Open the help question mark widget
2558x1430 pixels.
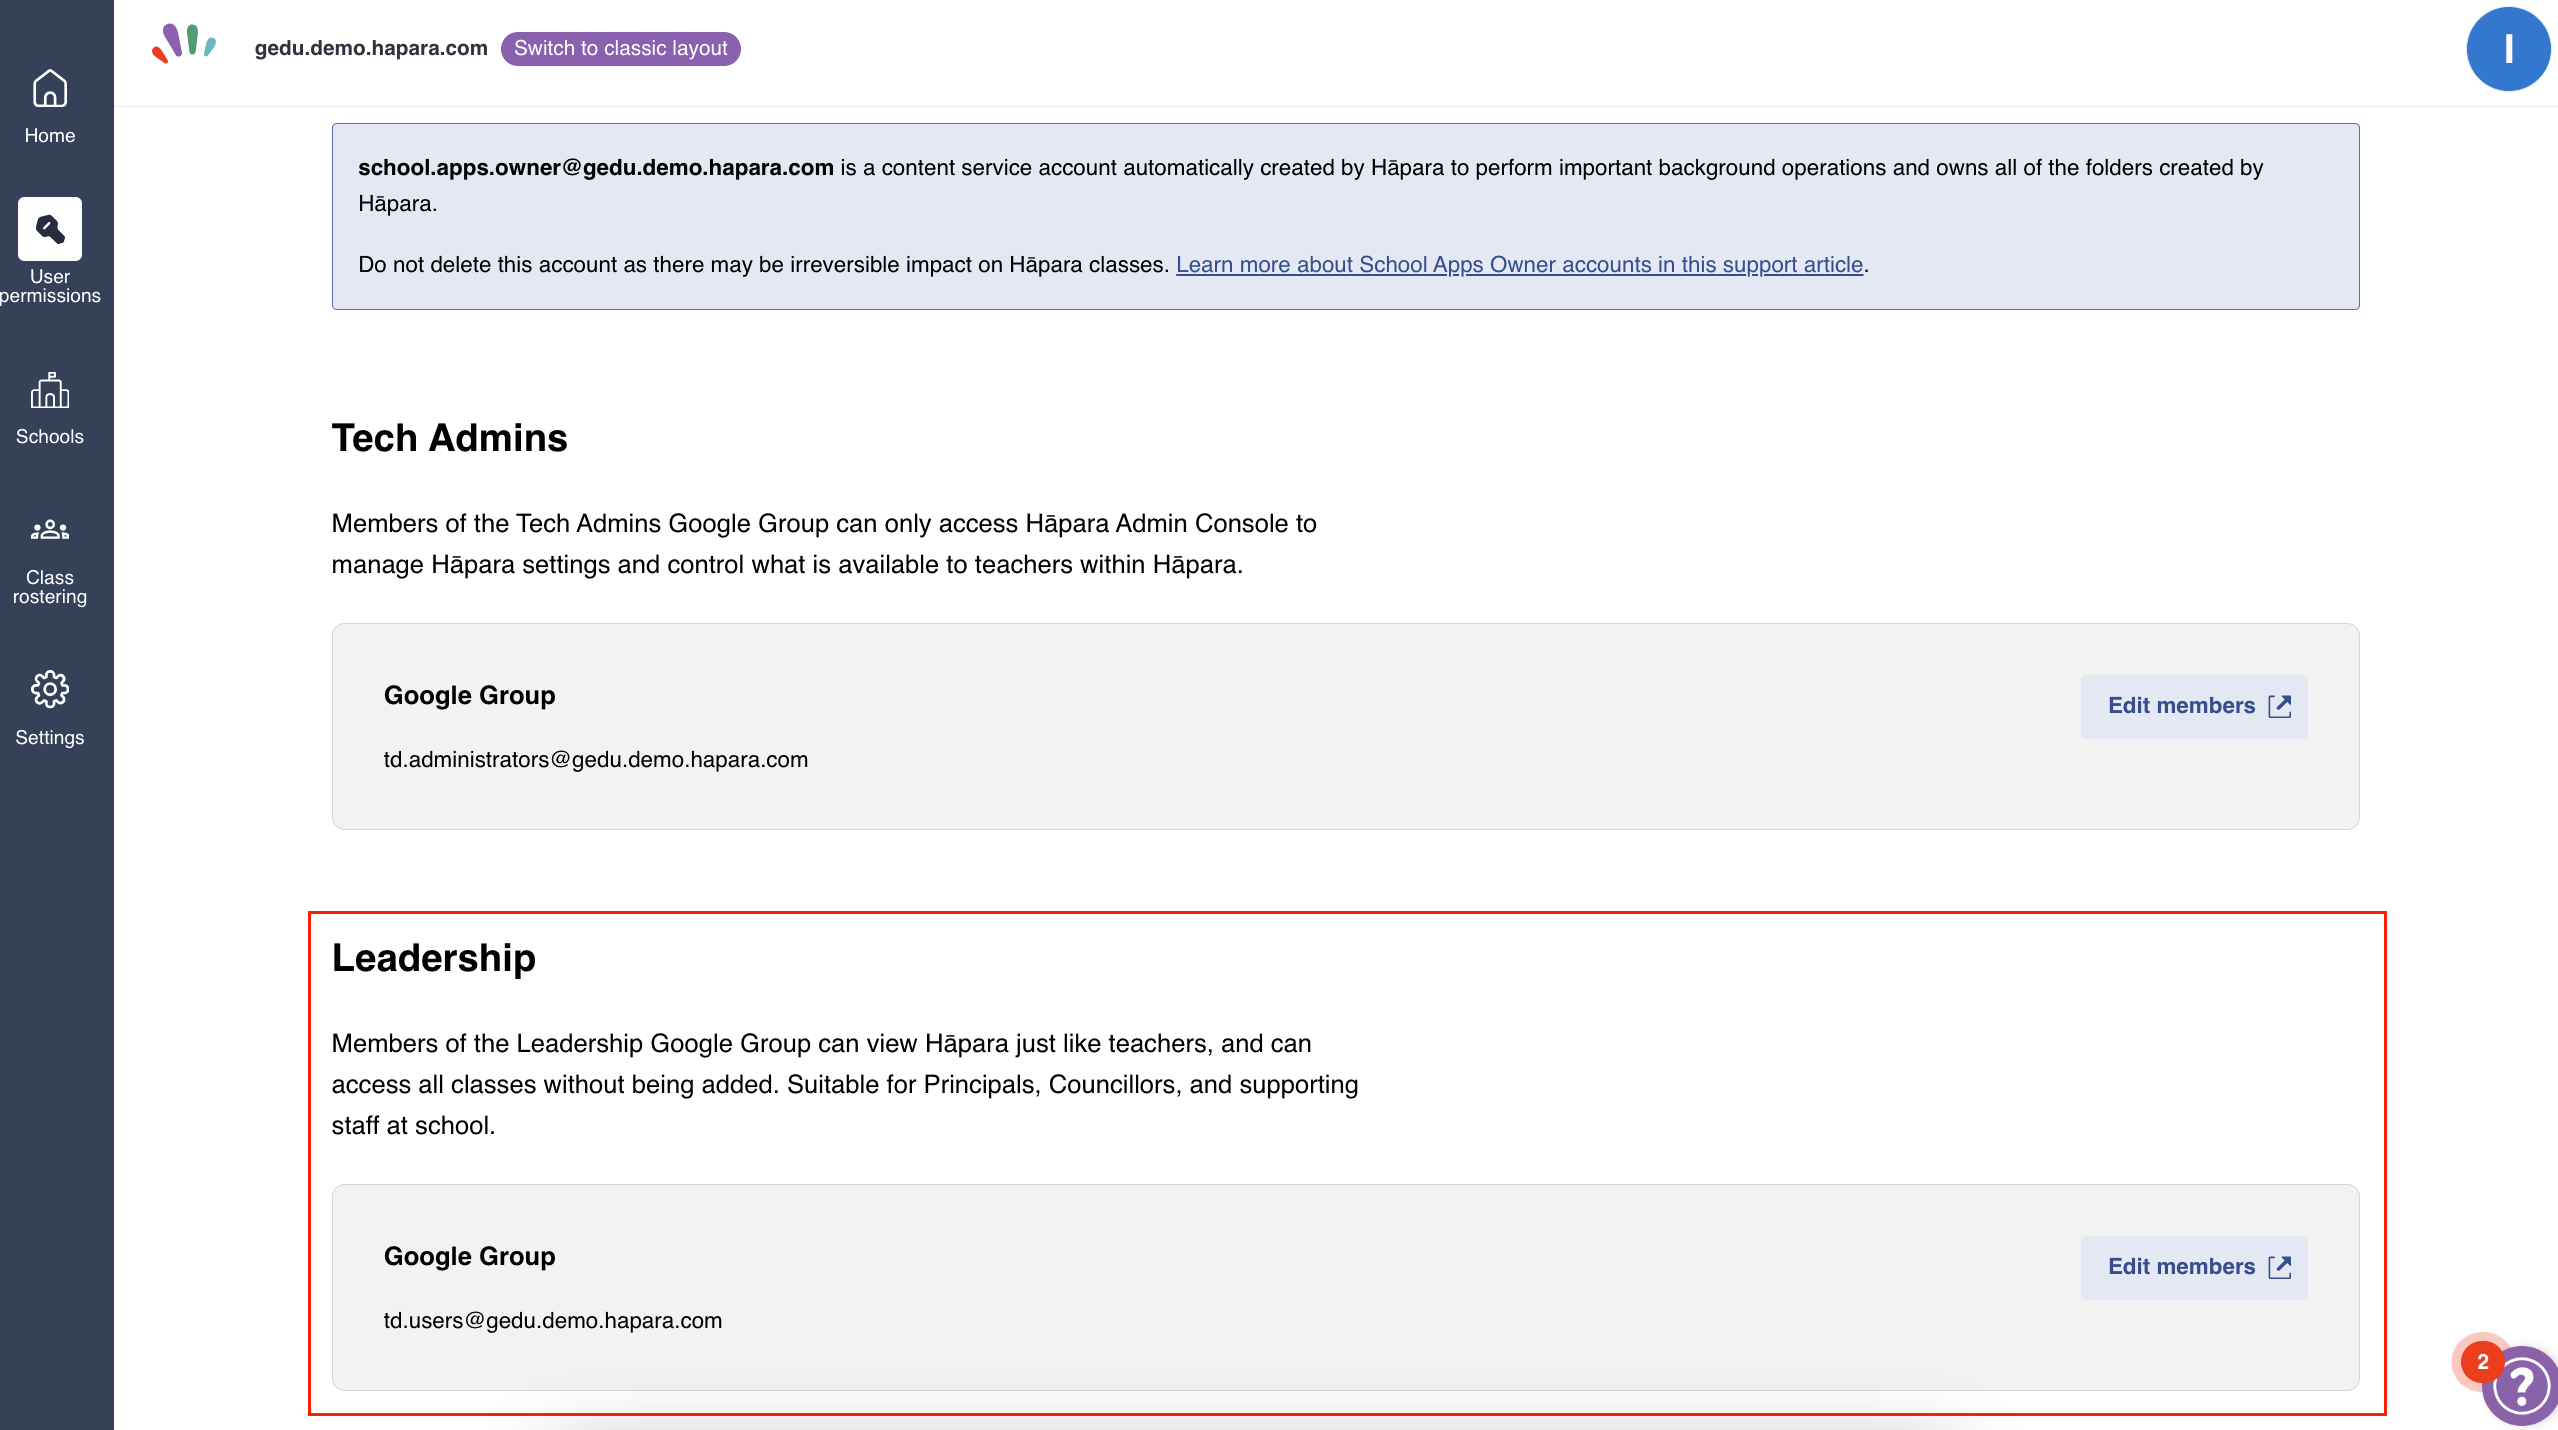coord(2521,1386)
